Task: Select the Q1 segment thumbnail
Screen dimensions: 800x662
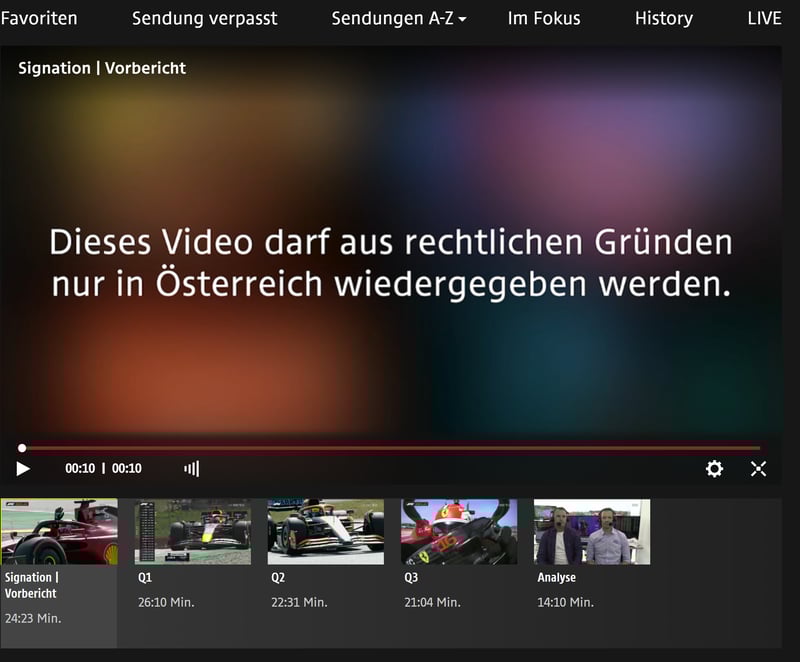Action: (x=192, y=531)
